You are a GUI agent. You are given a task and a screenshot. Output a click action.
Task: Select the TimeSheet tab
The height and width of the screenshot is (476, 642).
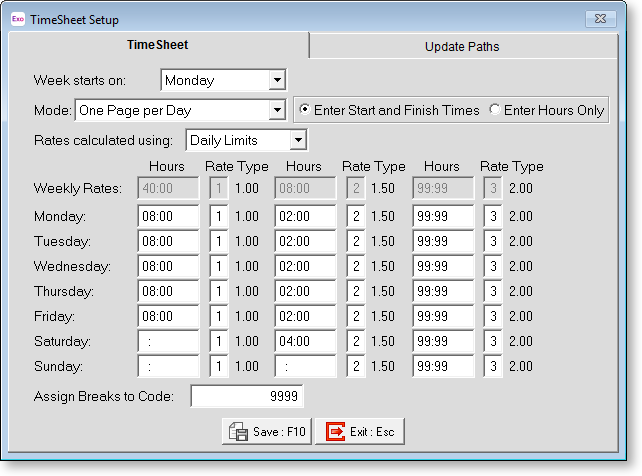158,45
